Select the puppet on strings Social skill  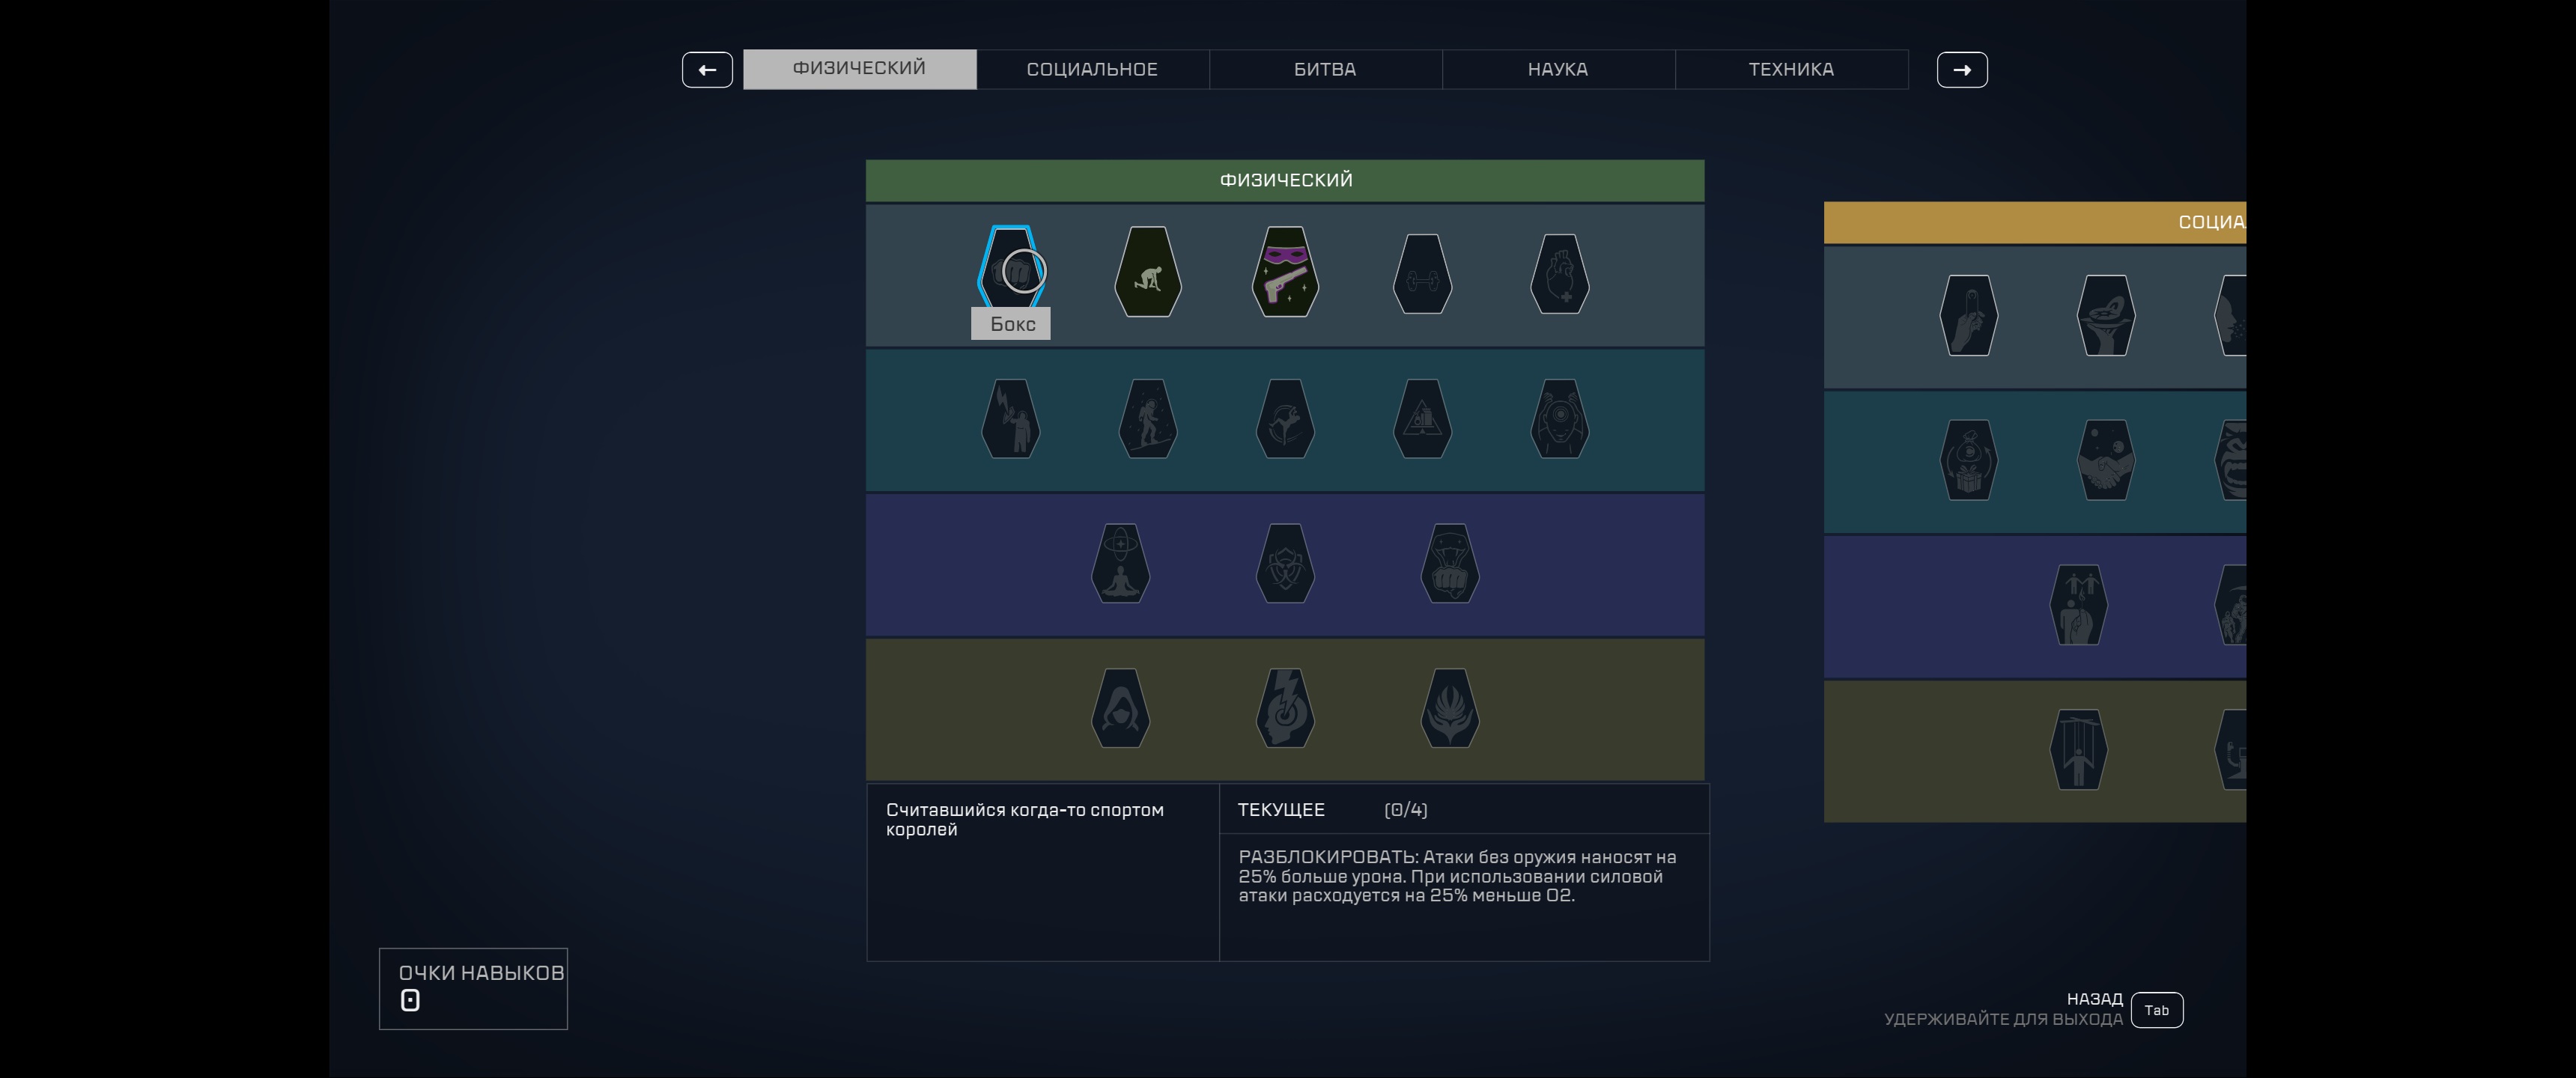tap(2078, 750)
